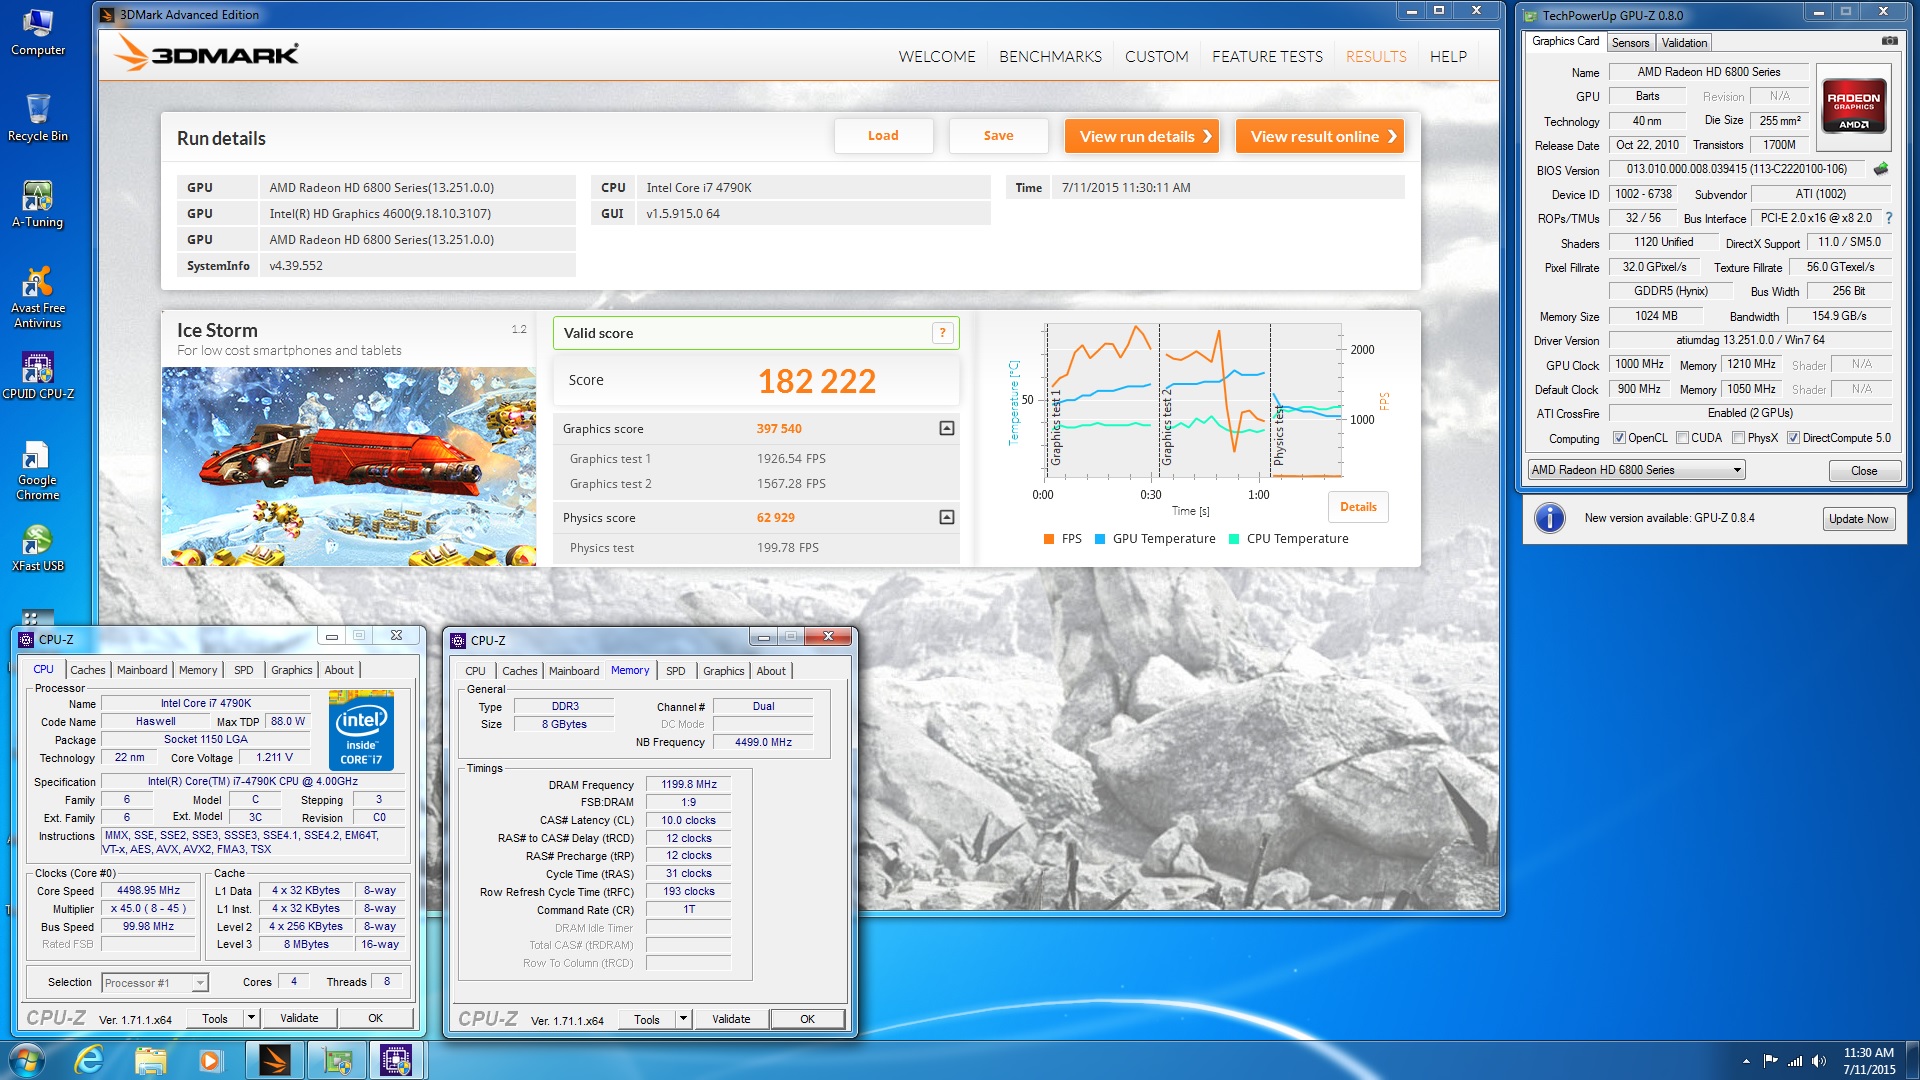
Task: Toggle the PhysX checkbox in GPU-Z
Action: click(x=1738, y=438)
